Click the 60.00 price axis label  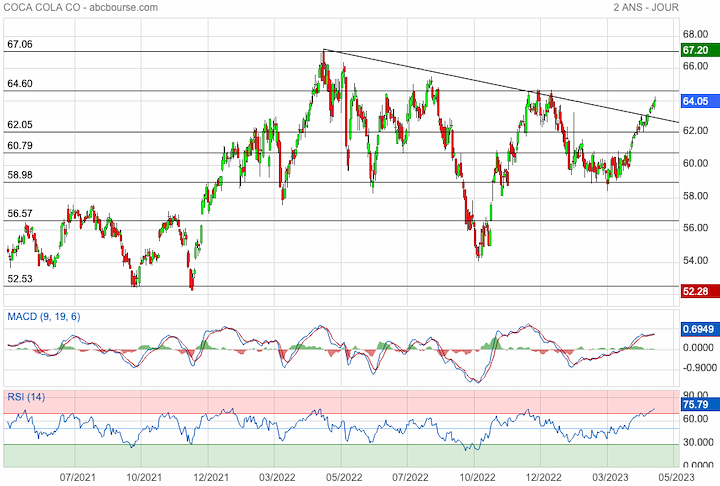coord(695,164)
